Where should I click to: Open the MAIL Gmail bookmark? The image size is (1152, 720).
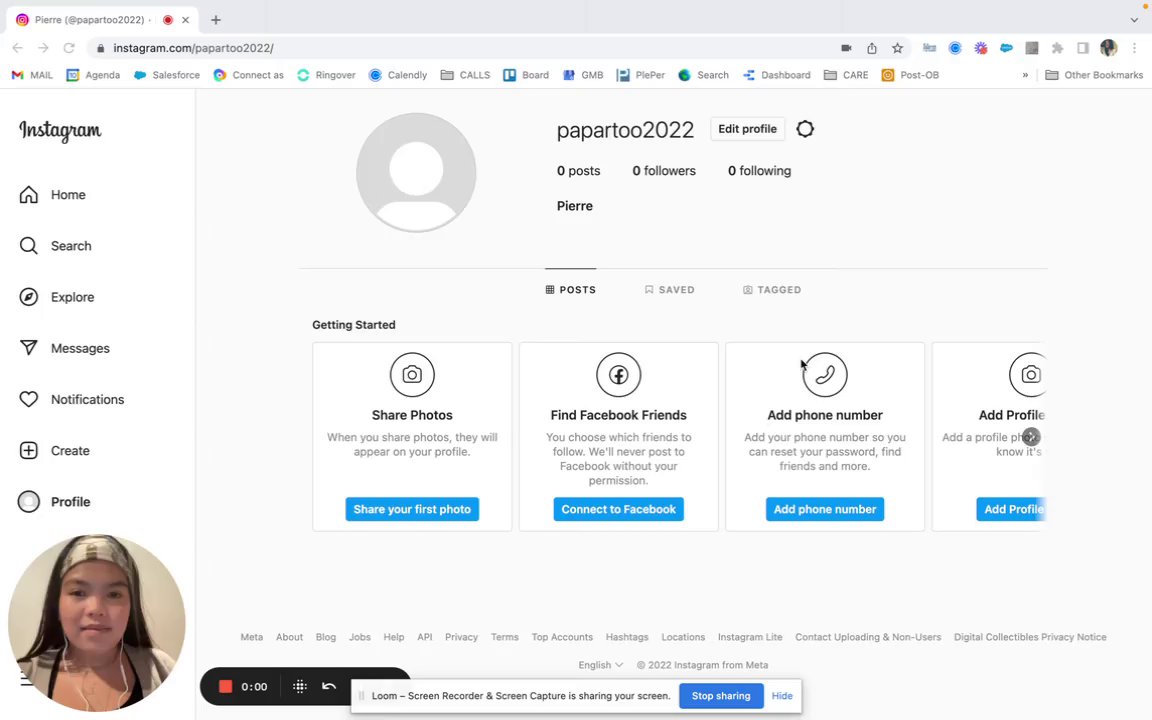(32, 75)
